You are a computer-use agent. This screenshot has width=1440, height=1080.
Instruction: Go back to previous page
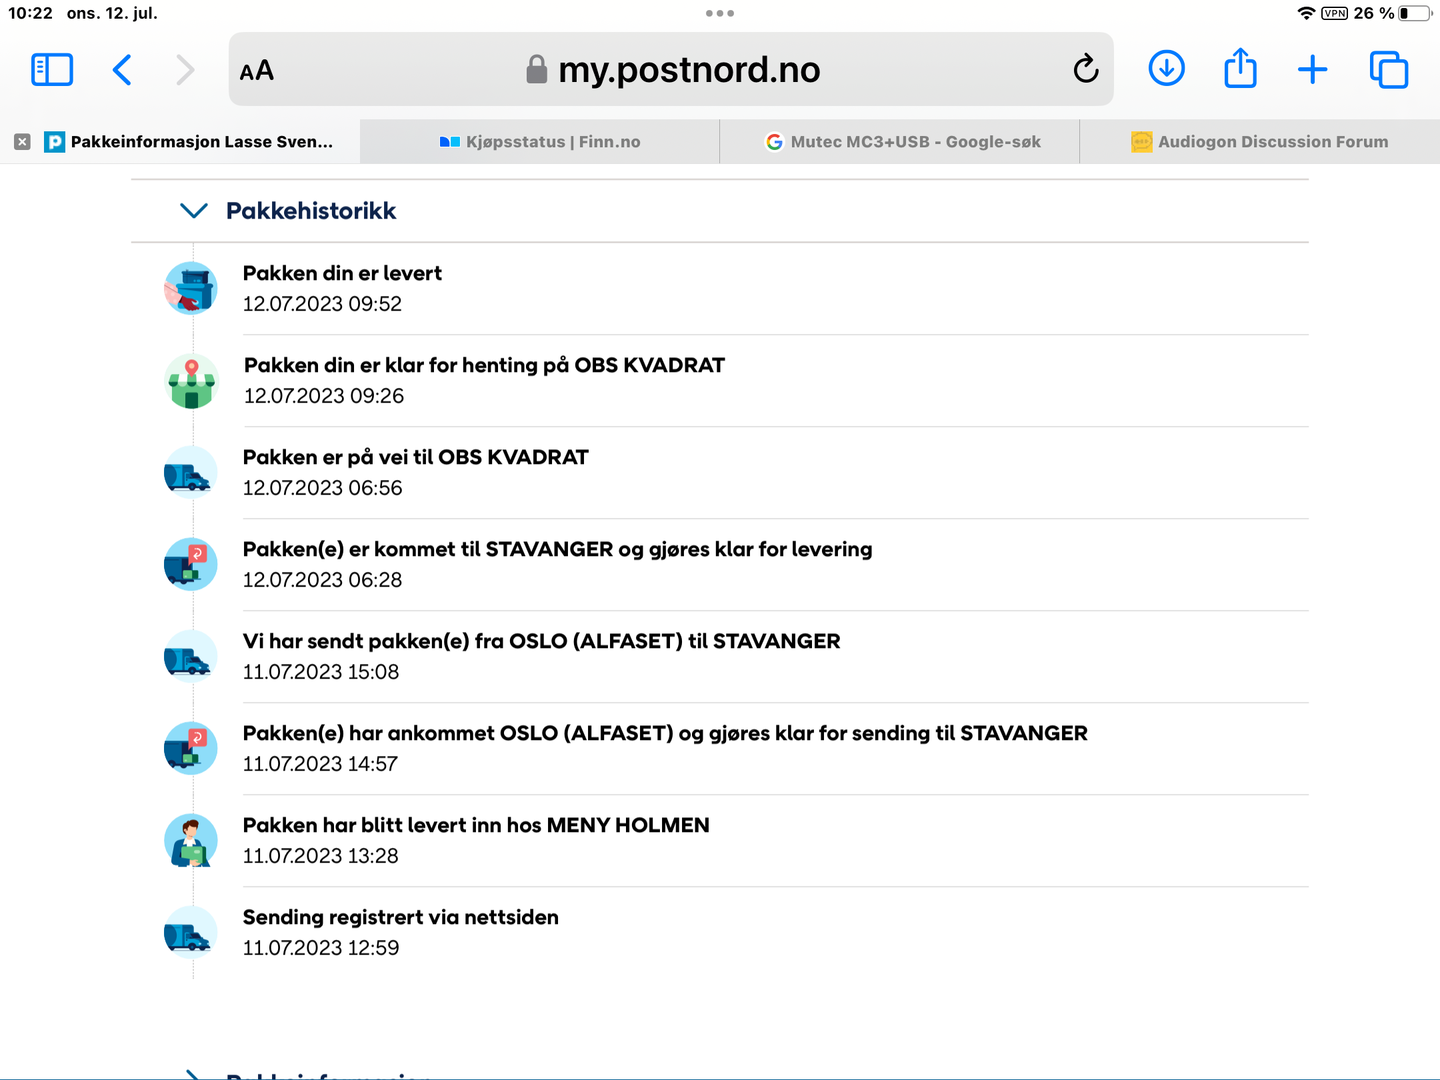coord(122,70)
